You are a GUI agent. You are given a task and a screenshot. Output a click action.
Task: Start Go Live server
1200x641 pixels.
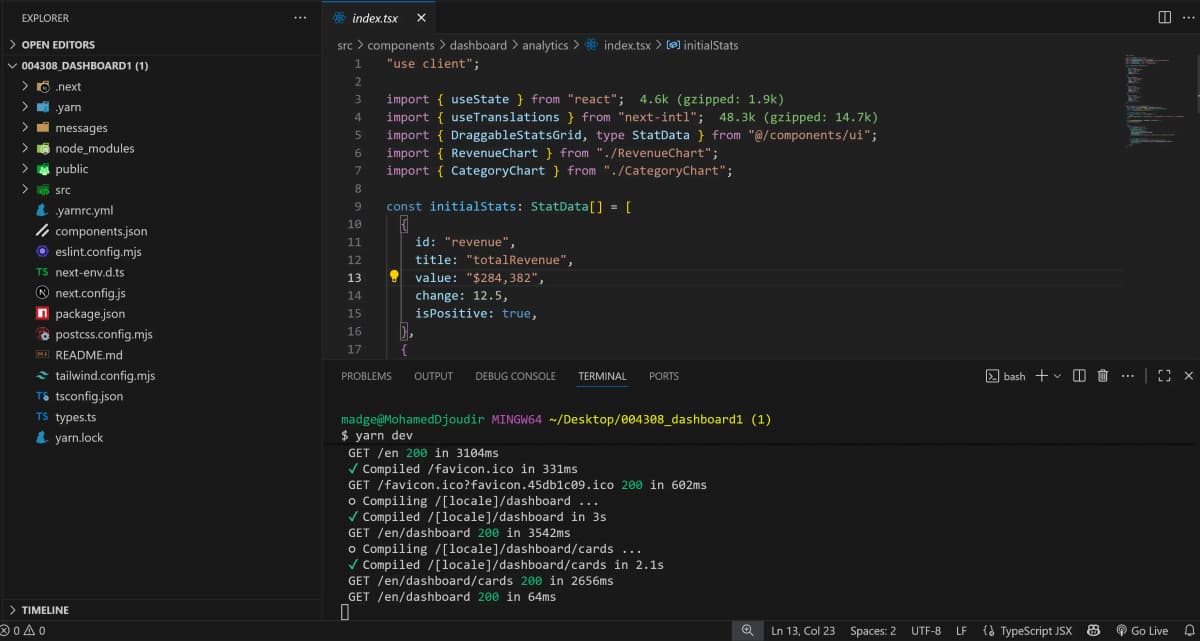[1141, 631]
